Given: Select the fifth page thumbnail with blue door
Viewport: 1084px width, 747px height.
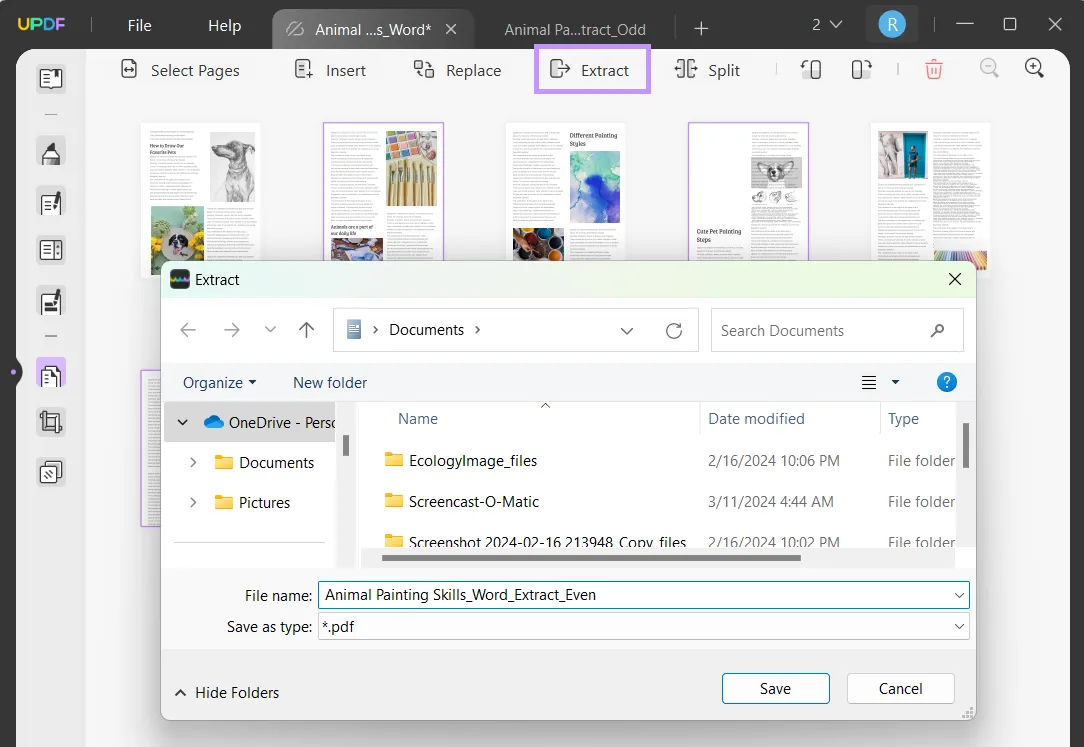Looking at the screenshot, I should (x=931, y=192).
